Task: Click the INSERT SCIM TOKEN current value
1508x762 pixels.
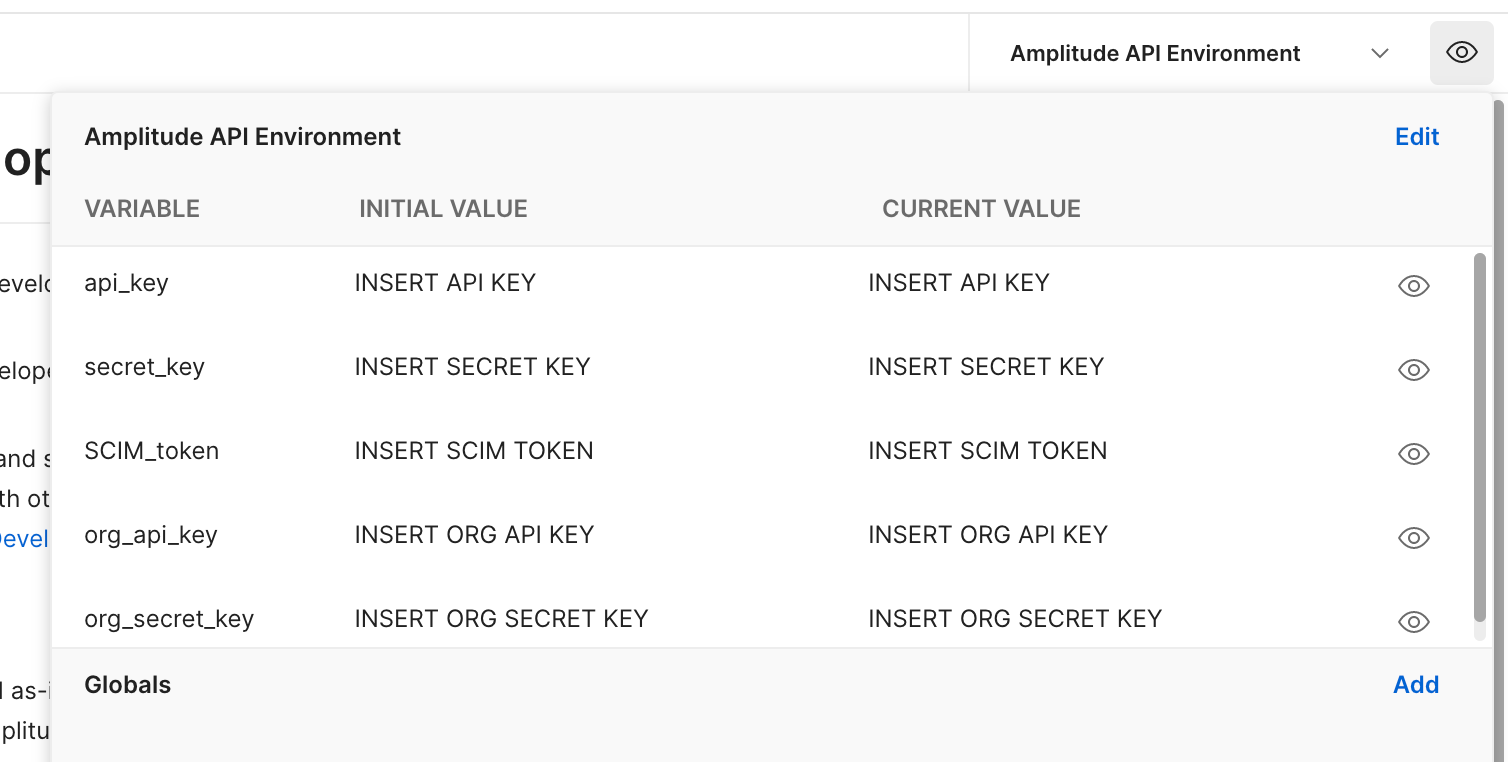Action: (988, 451)
